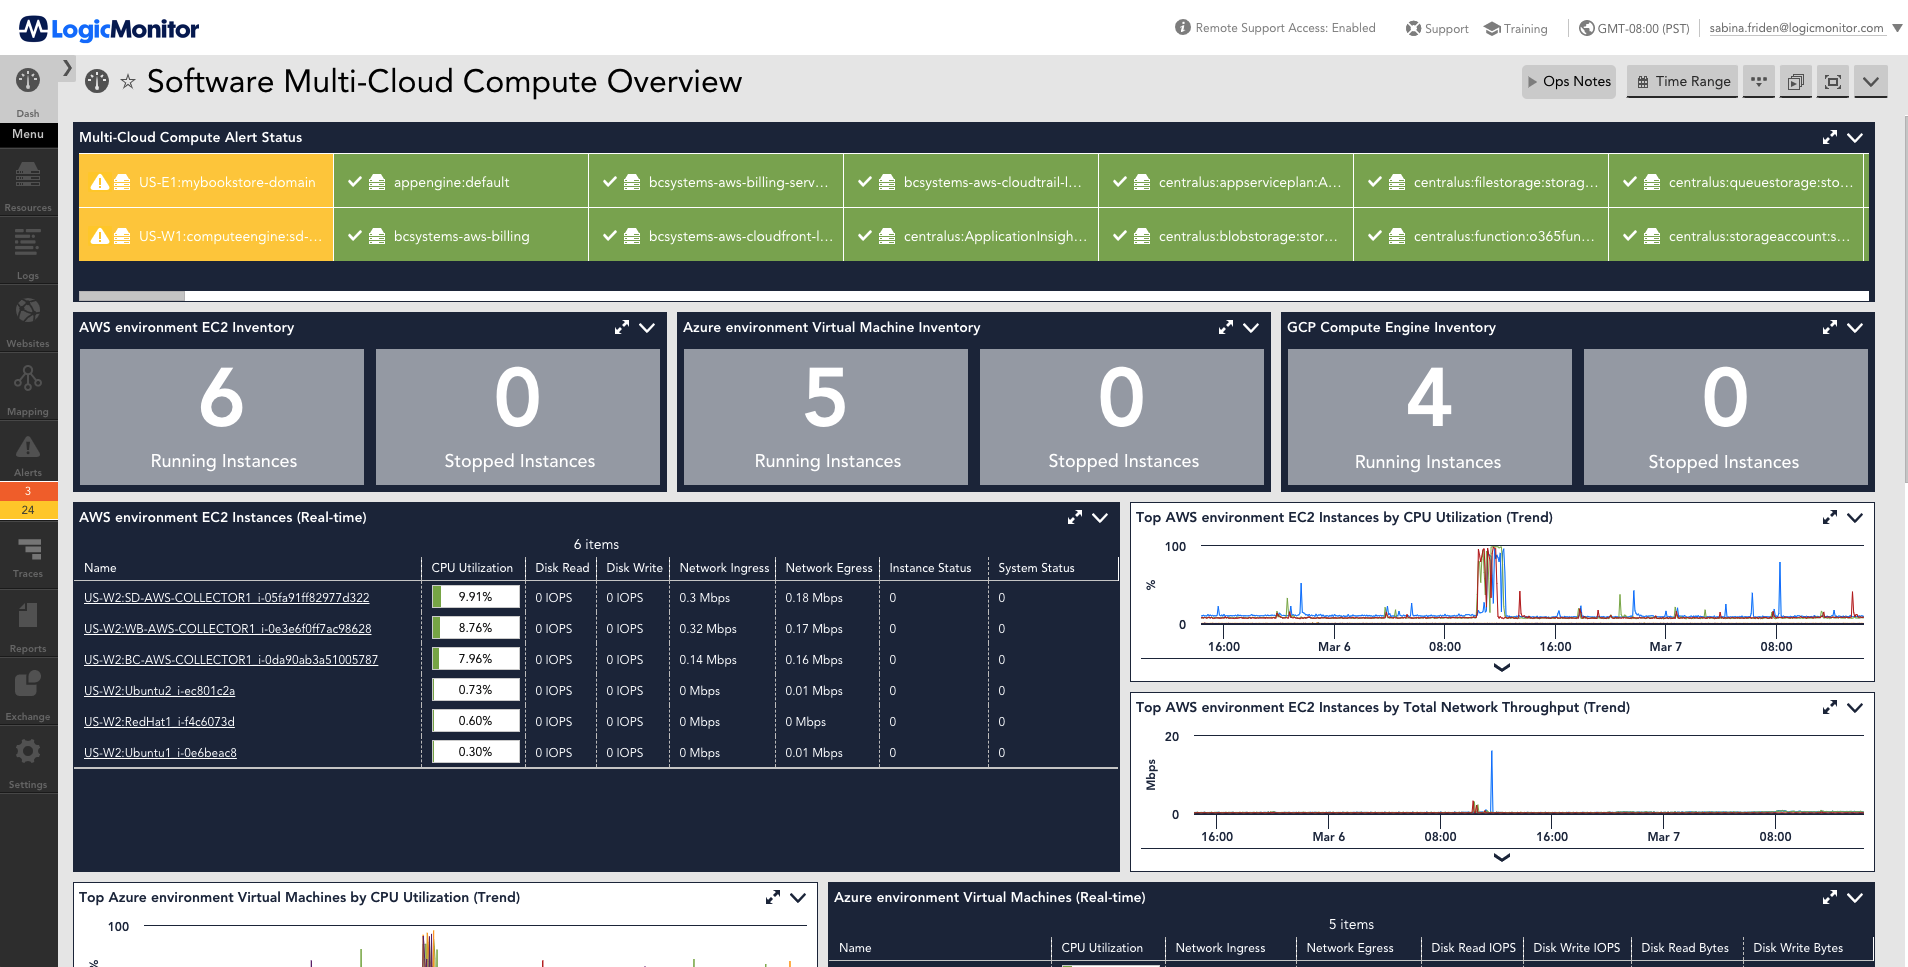Toggle fullscreen dashboard view icon

pos(1832,82)
